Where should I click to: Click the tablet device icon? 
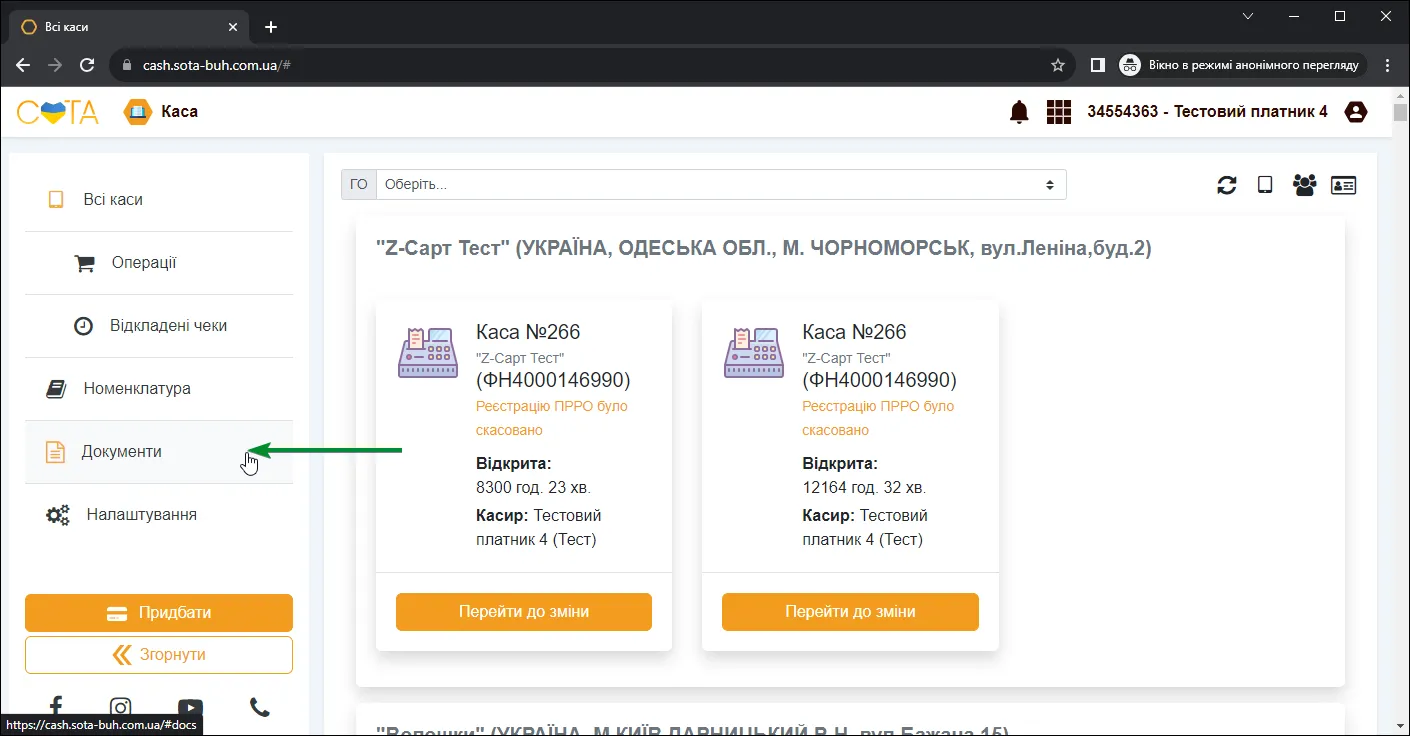pyautogui.click(x=1265, y=185)
